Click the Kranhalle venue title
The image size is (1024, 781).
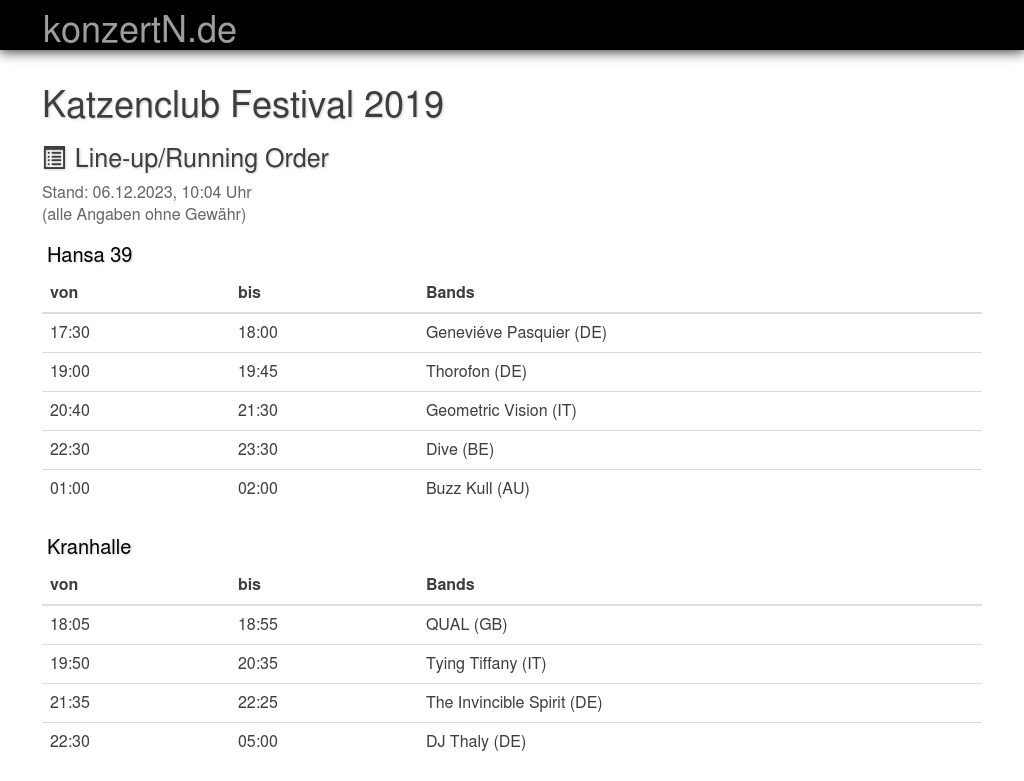pyautogui.click(x=89, y=547)
